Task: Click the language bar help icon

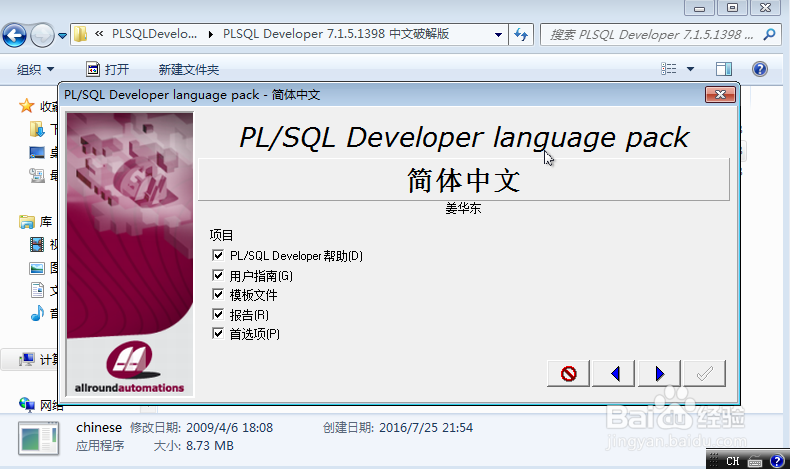Action: coord(777,460)
